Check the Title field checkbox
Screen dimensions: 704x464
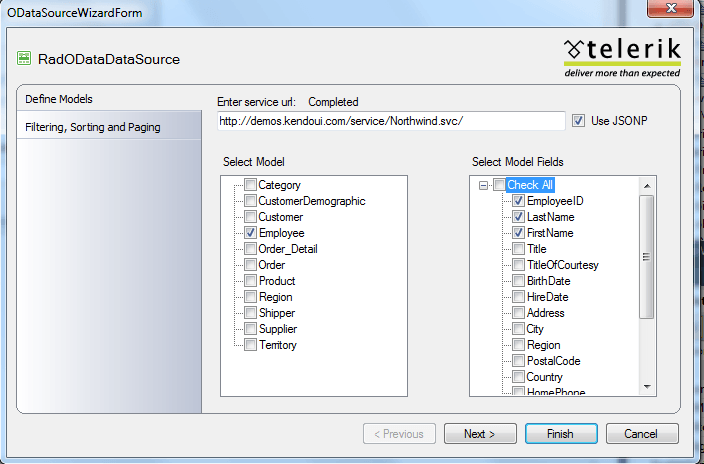[518, 249]
